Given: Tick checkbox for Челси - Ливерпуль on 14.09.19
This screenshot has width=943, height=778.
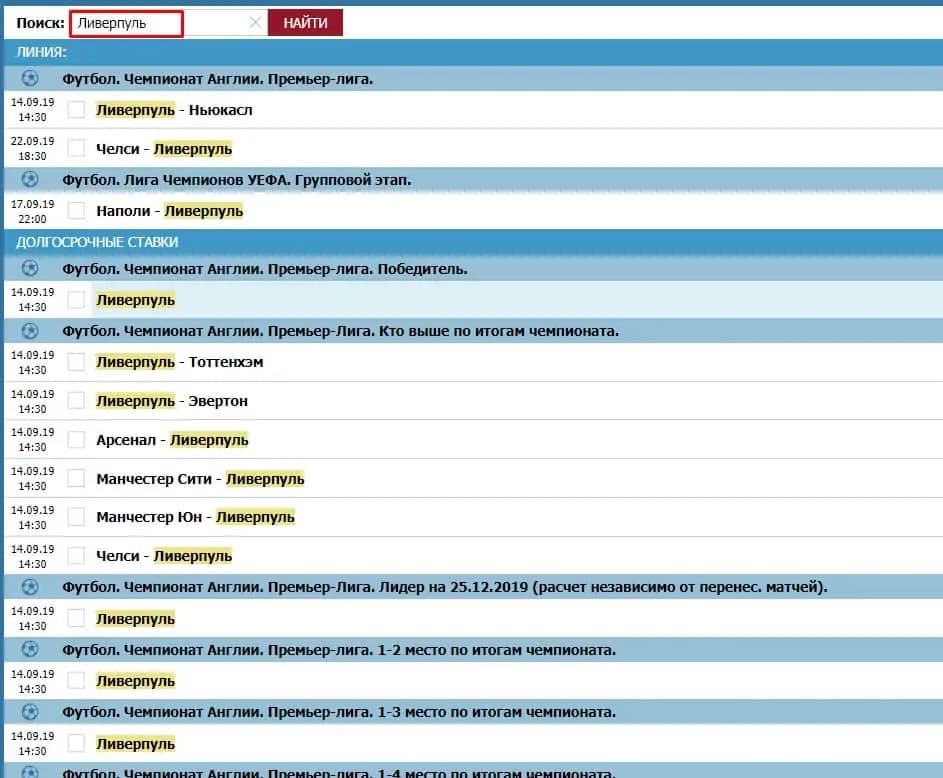Looking at the screenshot, I should pyautogui.click(x=76, y=556).
